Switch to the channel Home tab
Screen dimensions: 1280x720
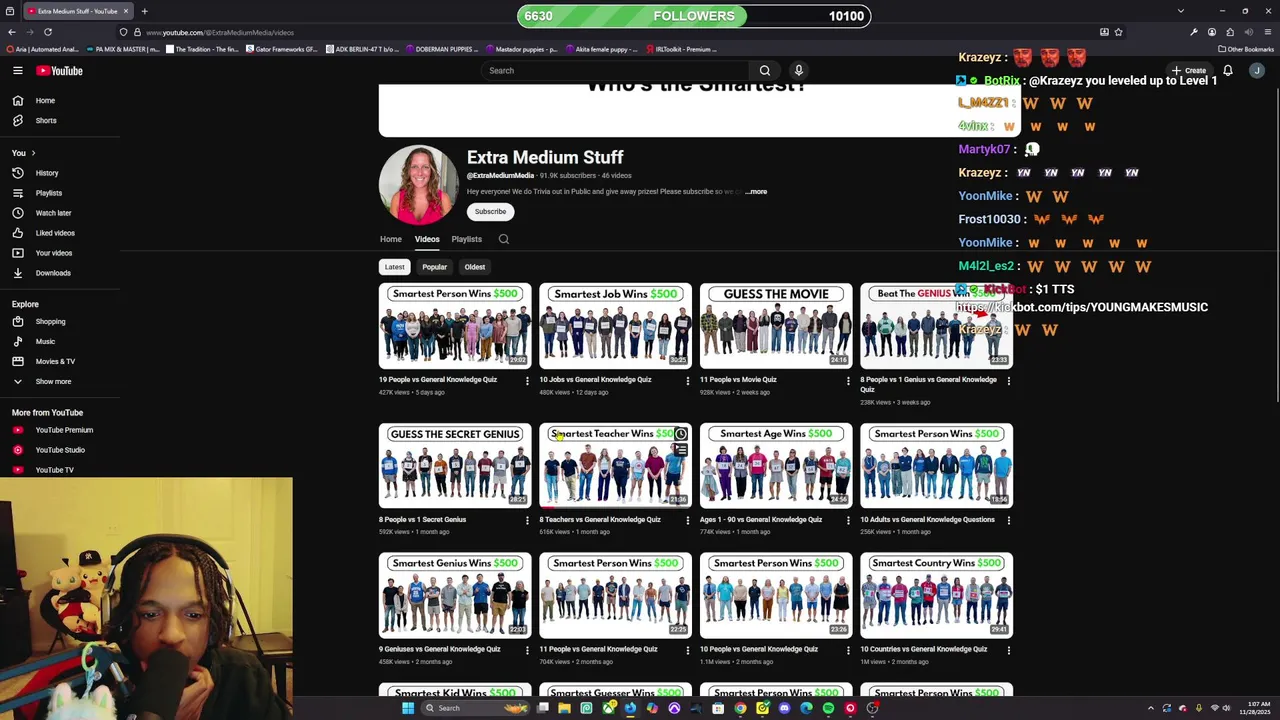391,239
